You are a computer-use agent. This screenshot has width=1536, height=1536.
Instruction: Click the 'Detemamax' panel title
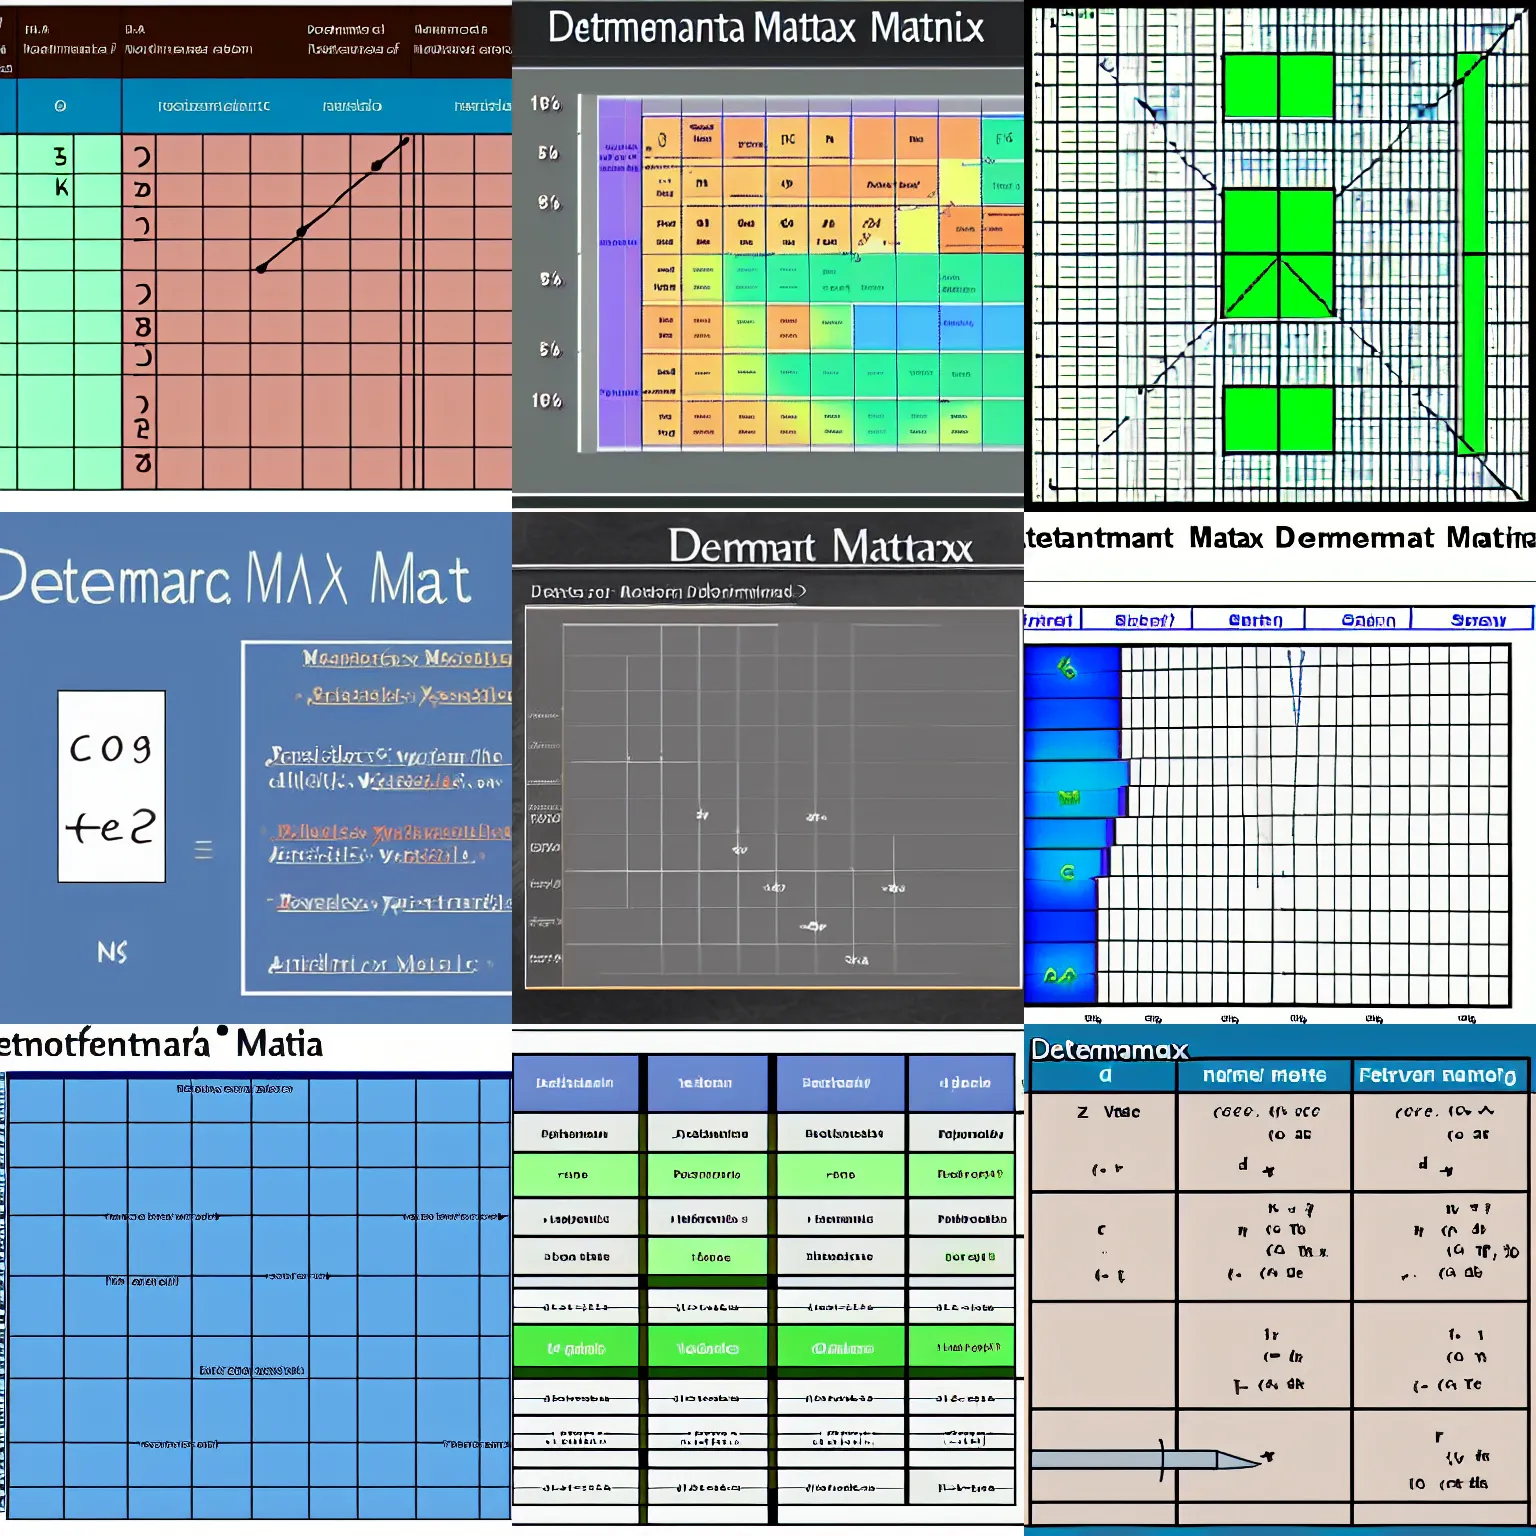pos(1109,1049)
